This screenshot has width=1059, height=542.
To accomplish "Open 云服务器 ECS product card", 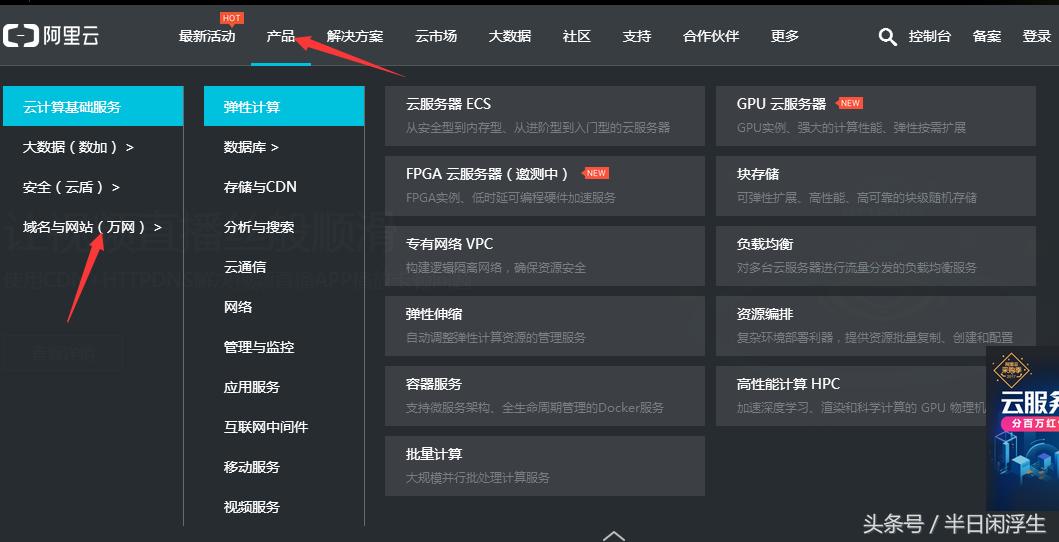I will (x=545, y=115).
